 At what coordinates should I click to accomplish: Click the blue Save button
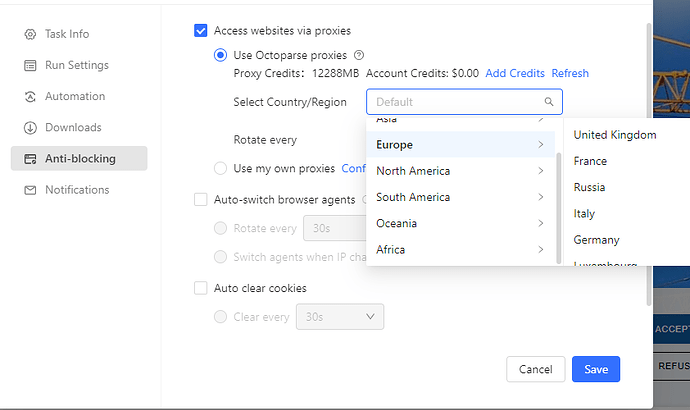pyautogui.click(x=596, y=369)
